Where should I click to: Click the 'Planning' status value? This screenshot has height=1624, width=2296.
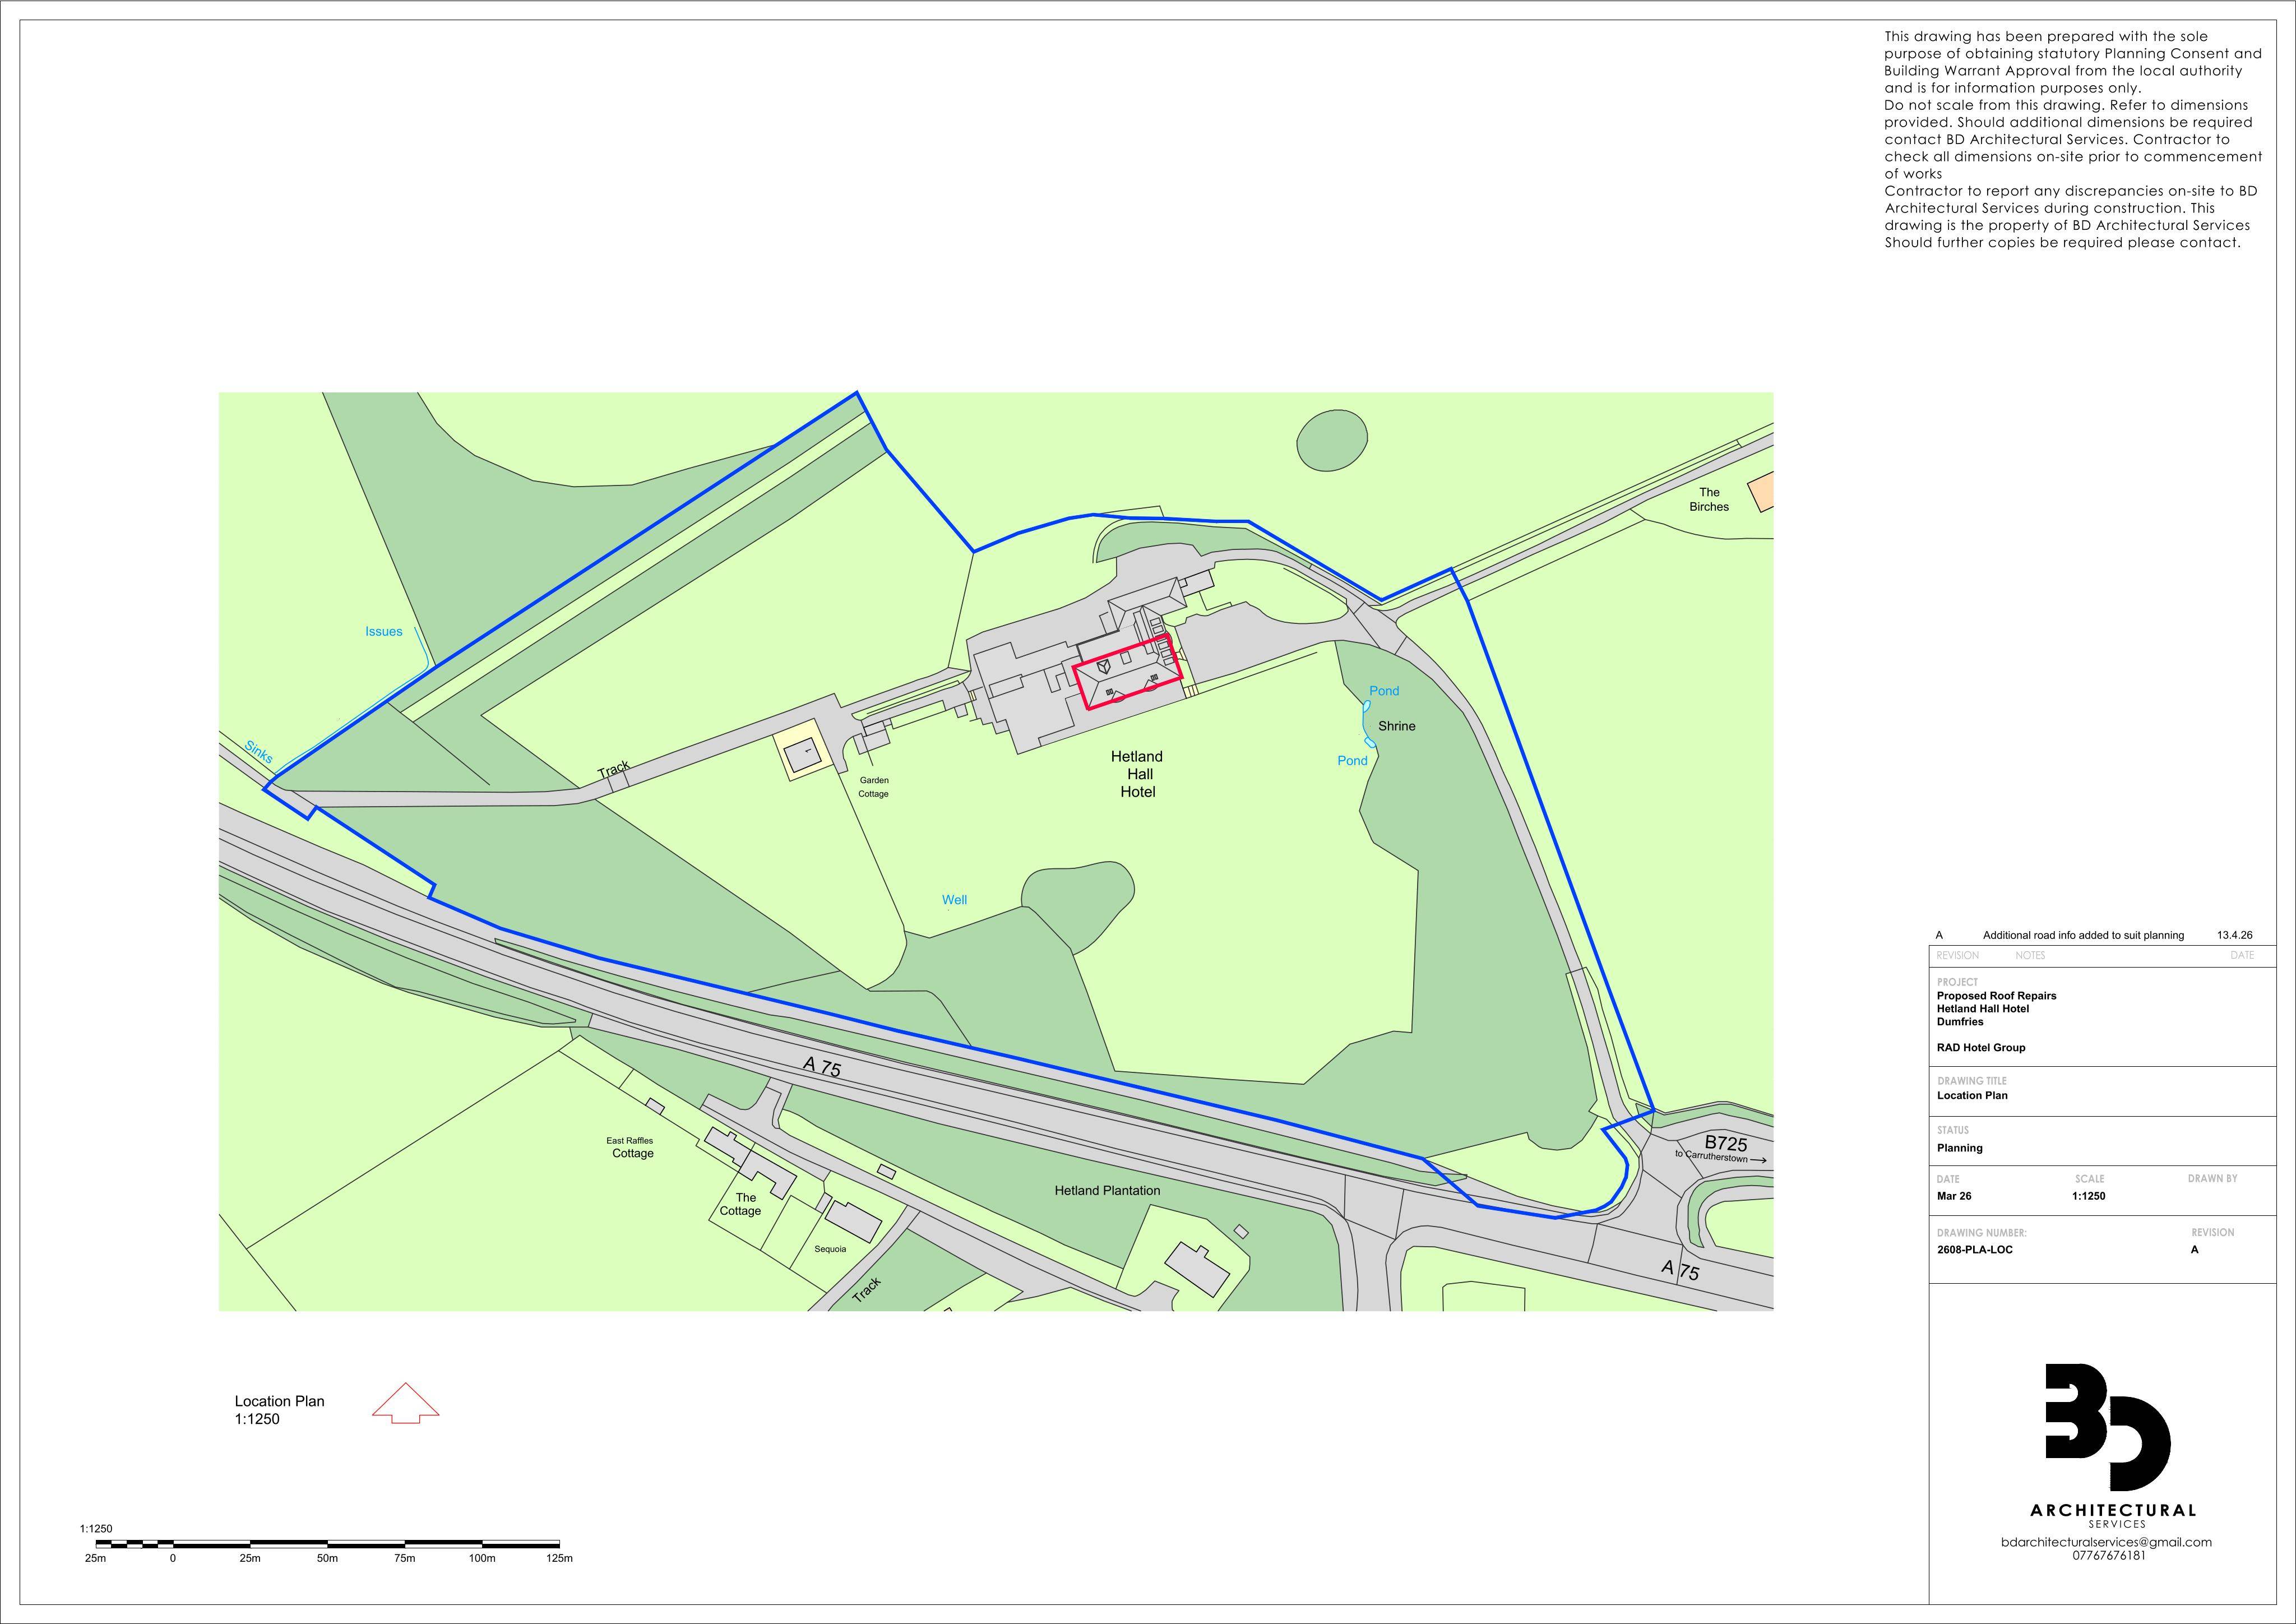pos(1959,1148)
